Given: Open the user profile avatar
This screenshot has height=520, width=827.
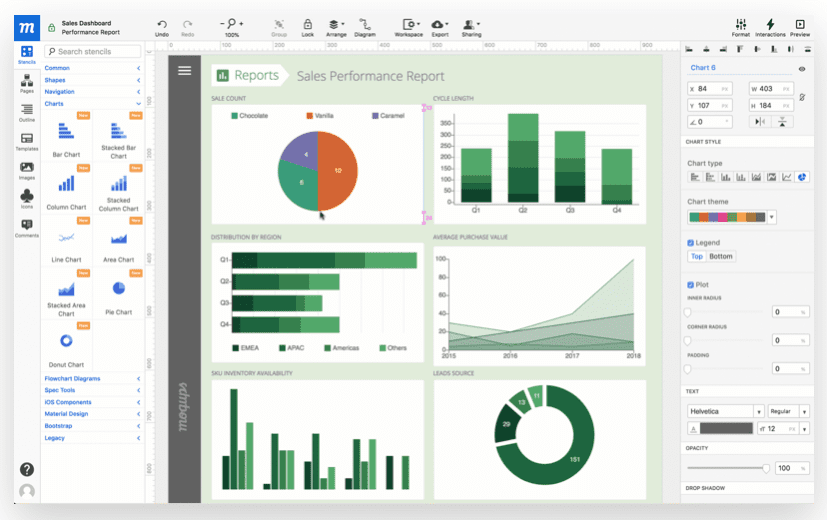Looking at the screenshot, I should pyautogui.click(x=27, y=492).
